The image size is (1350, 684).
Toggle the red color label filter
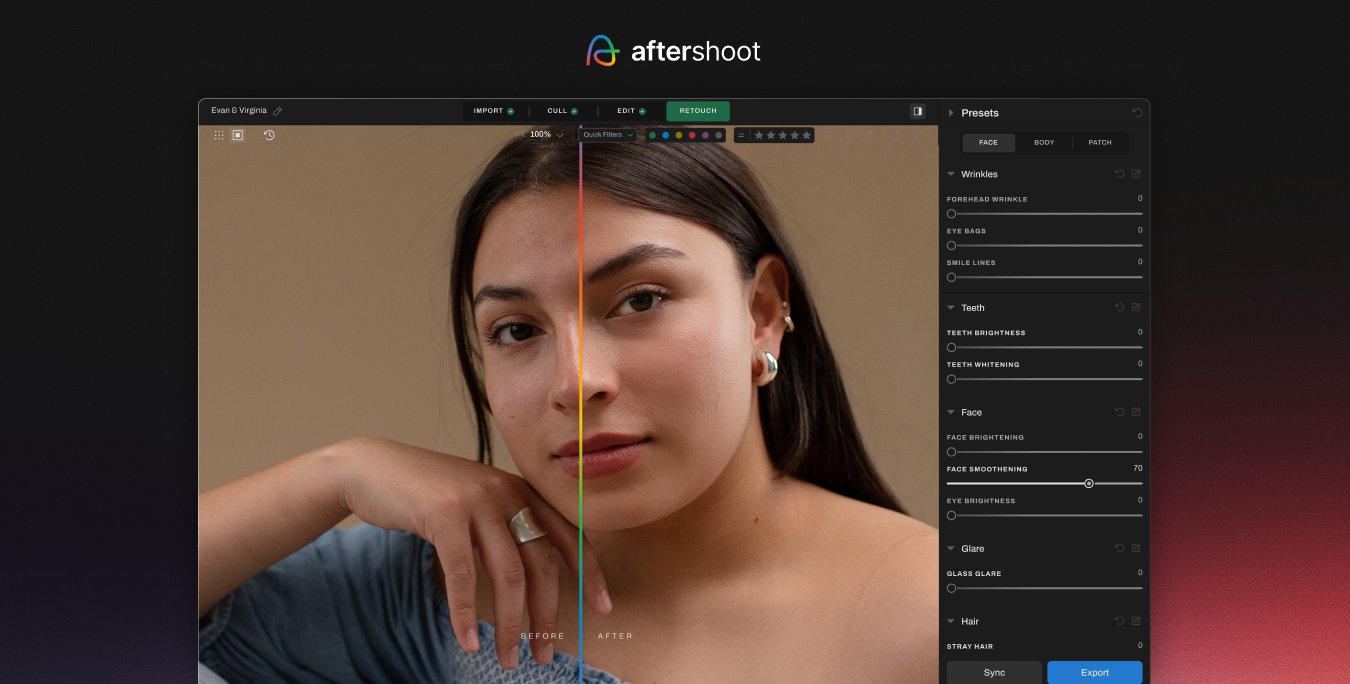click(x=692, y=135)
